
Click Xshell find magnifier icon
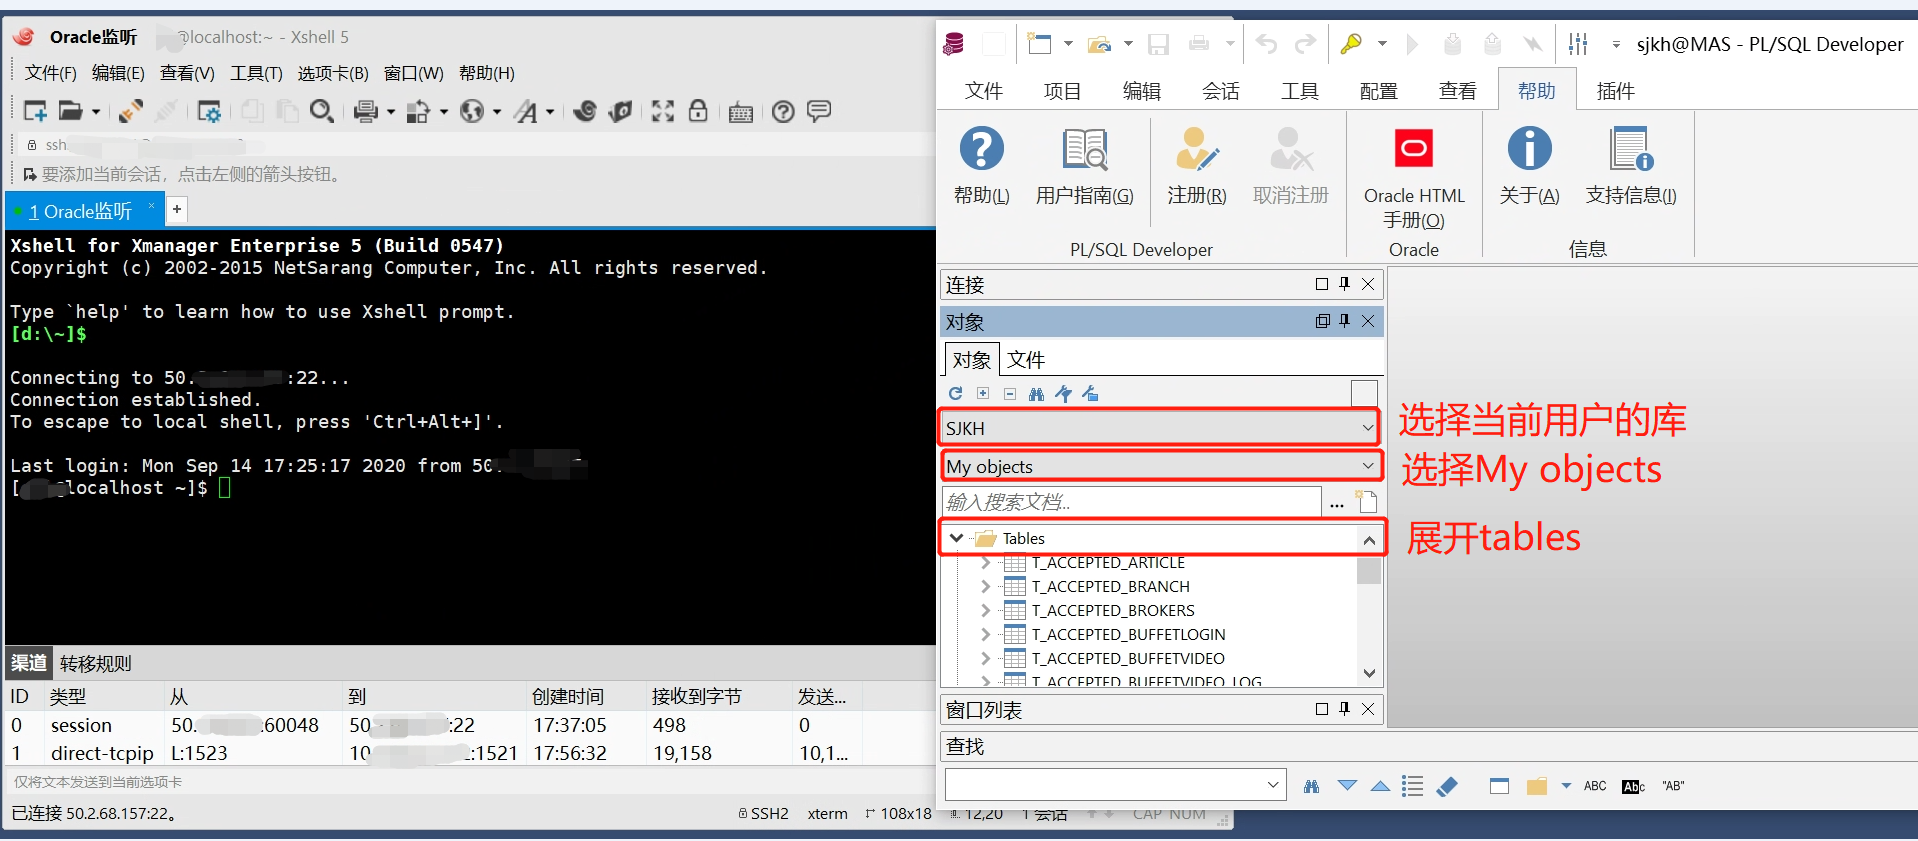pos(321,111)
